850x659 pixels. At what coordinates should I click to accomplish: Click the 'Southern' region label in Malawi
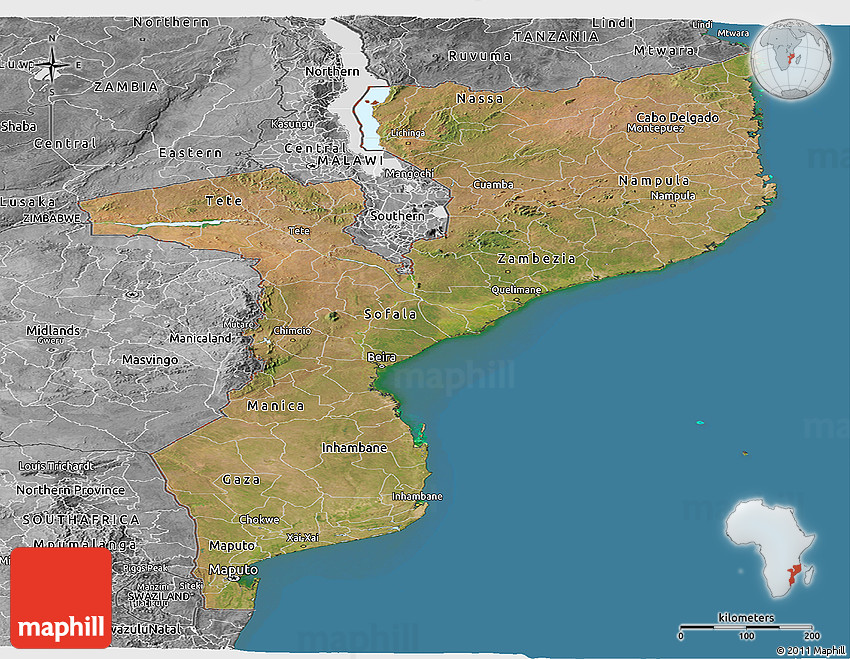tap(397, 216)
